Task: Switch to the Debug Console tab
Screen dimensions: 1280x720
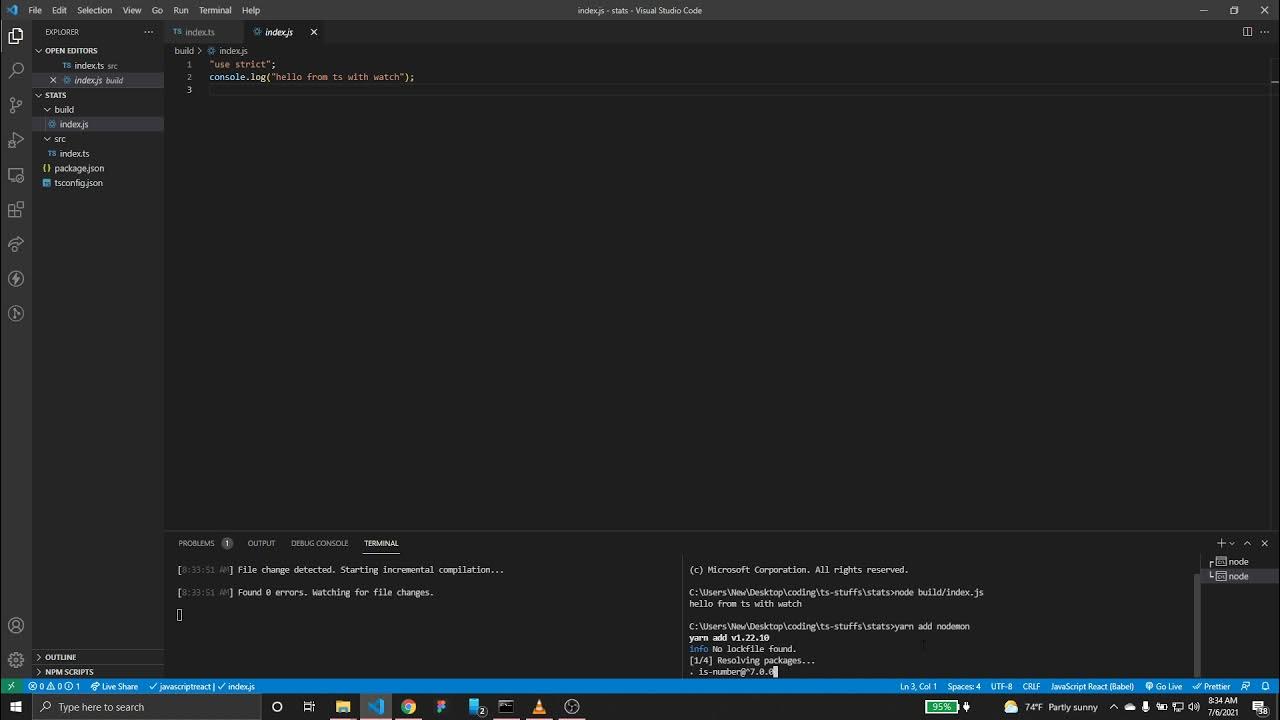Action: point(319,543)
